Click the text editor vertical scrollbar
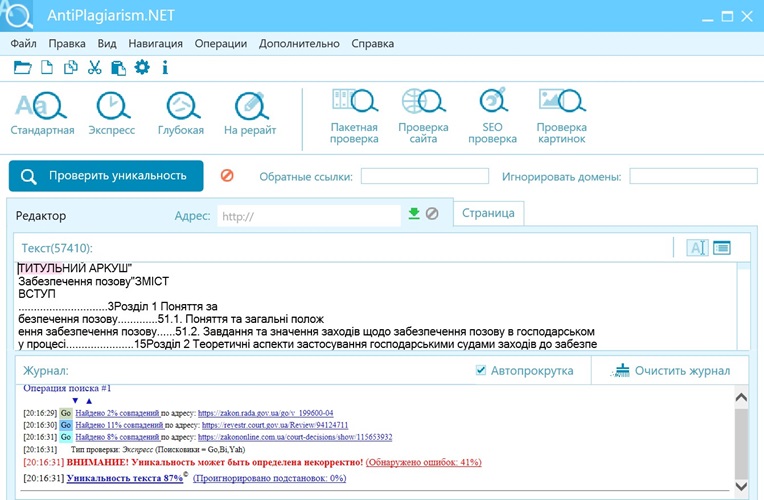 (744, 306)
